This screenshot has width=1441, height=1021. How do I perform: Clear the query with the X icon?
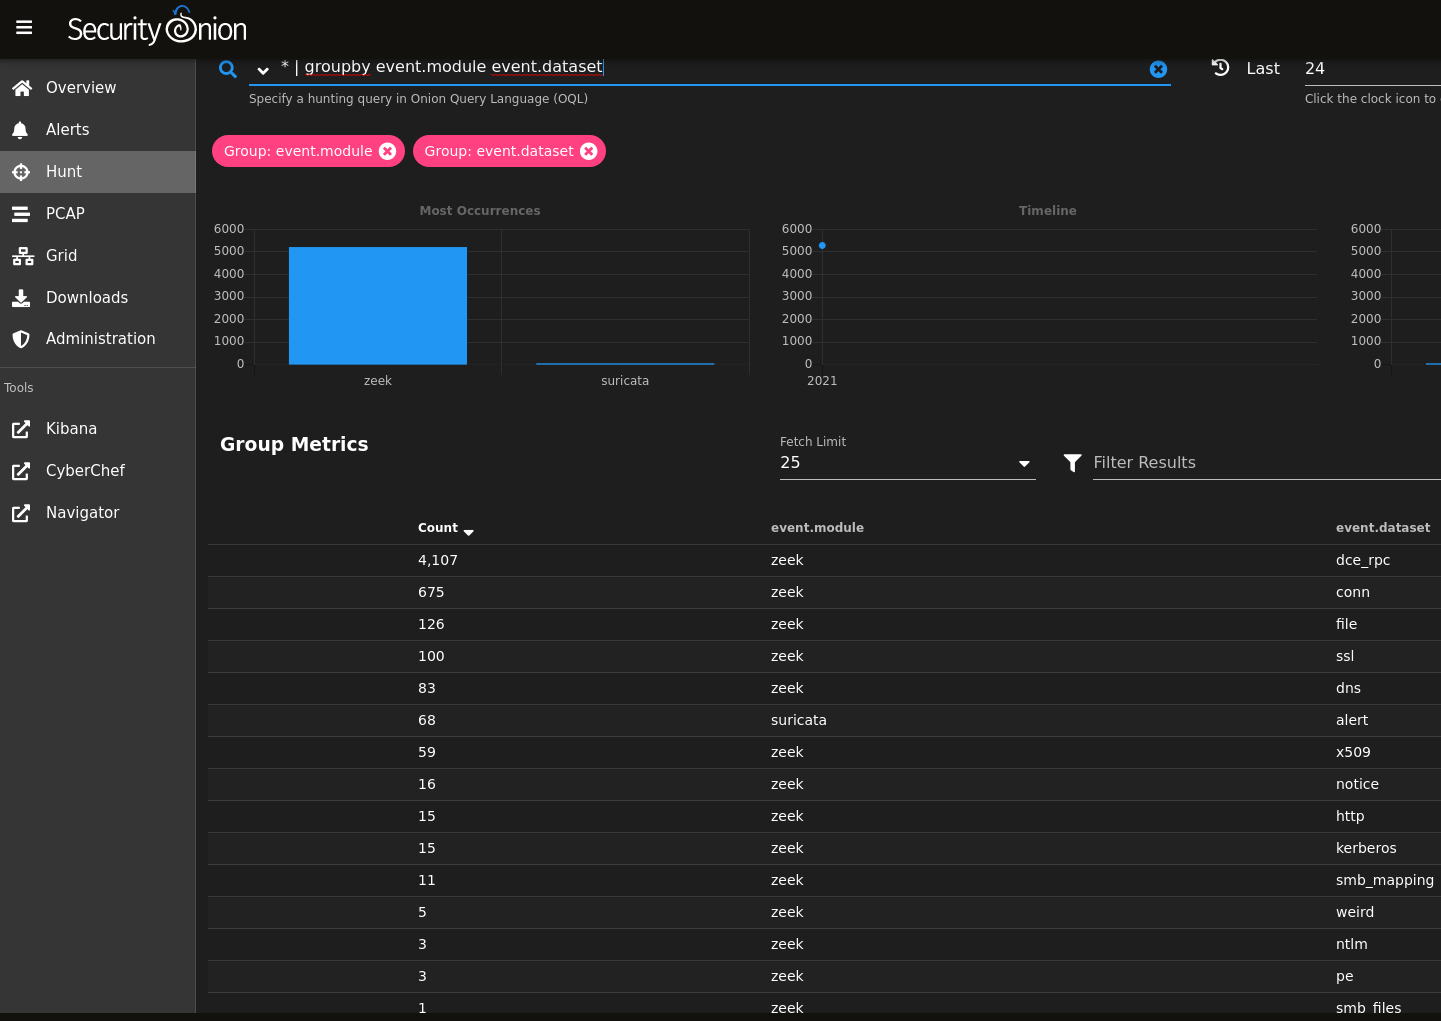(x=1158, y=69)
